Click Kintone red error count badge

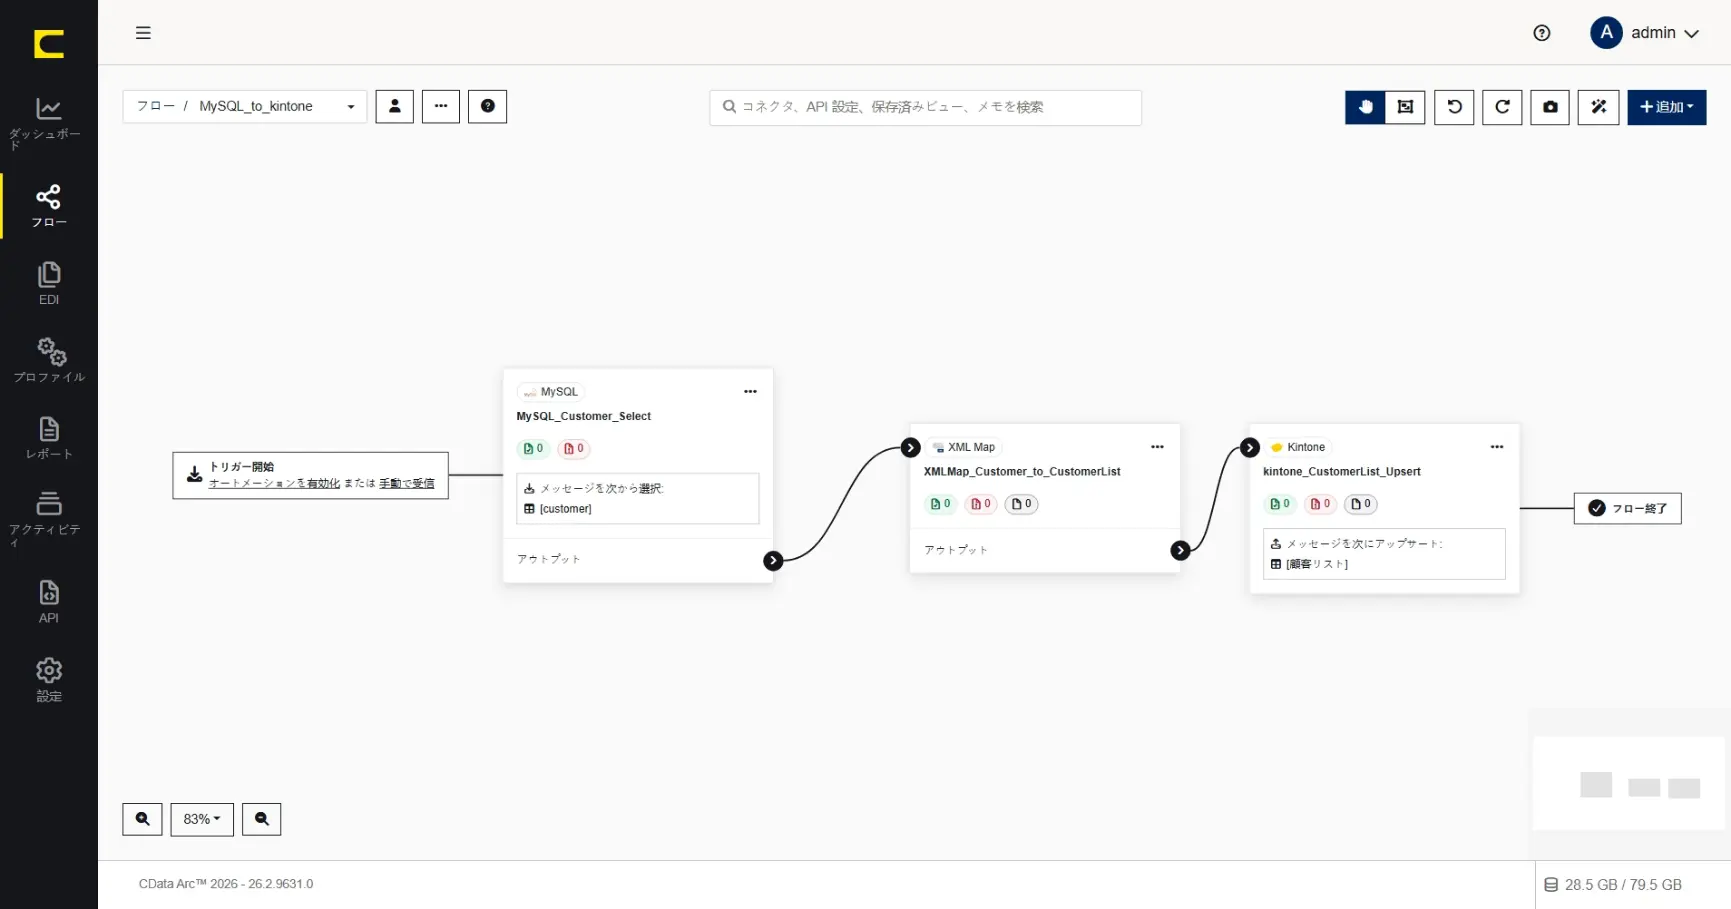[x=1320, y=504]
